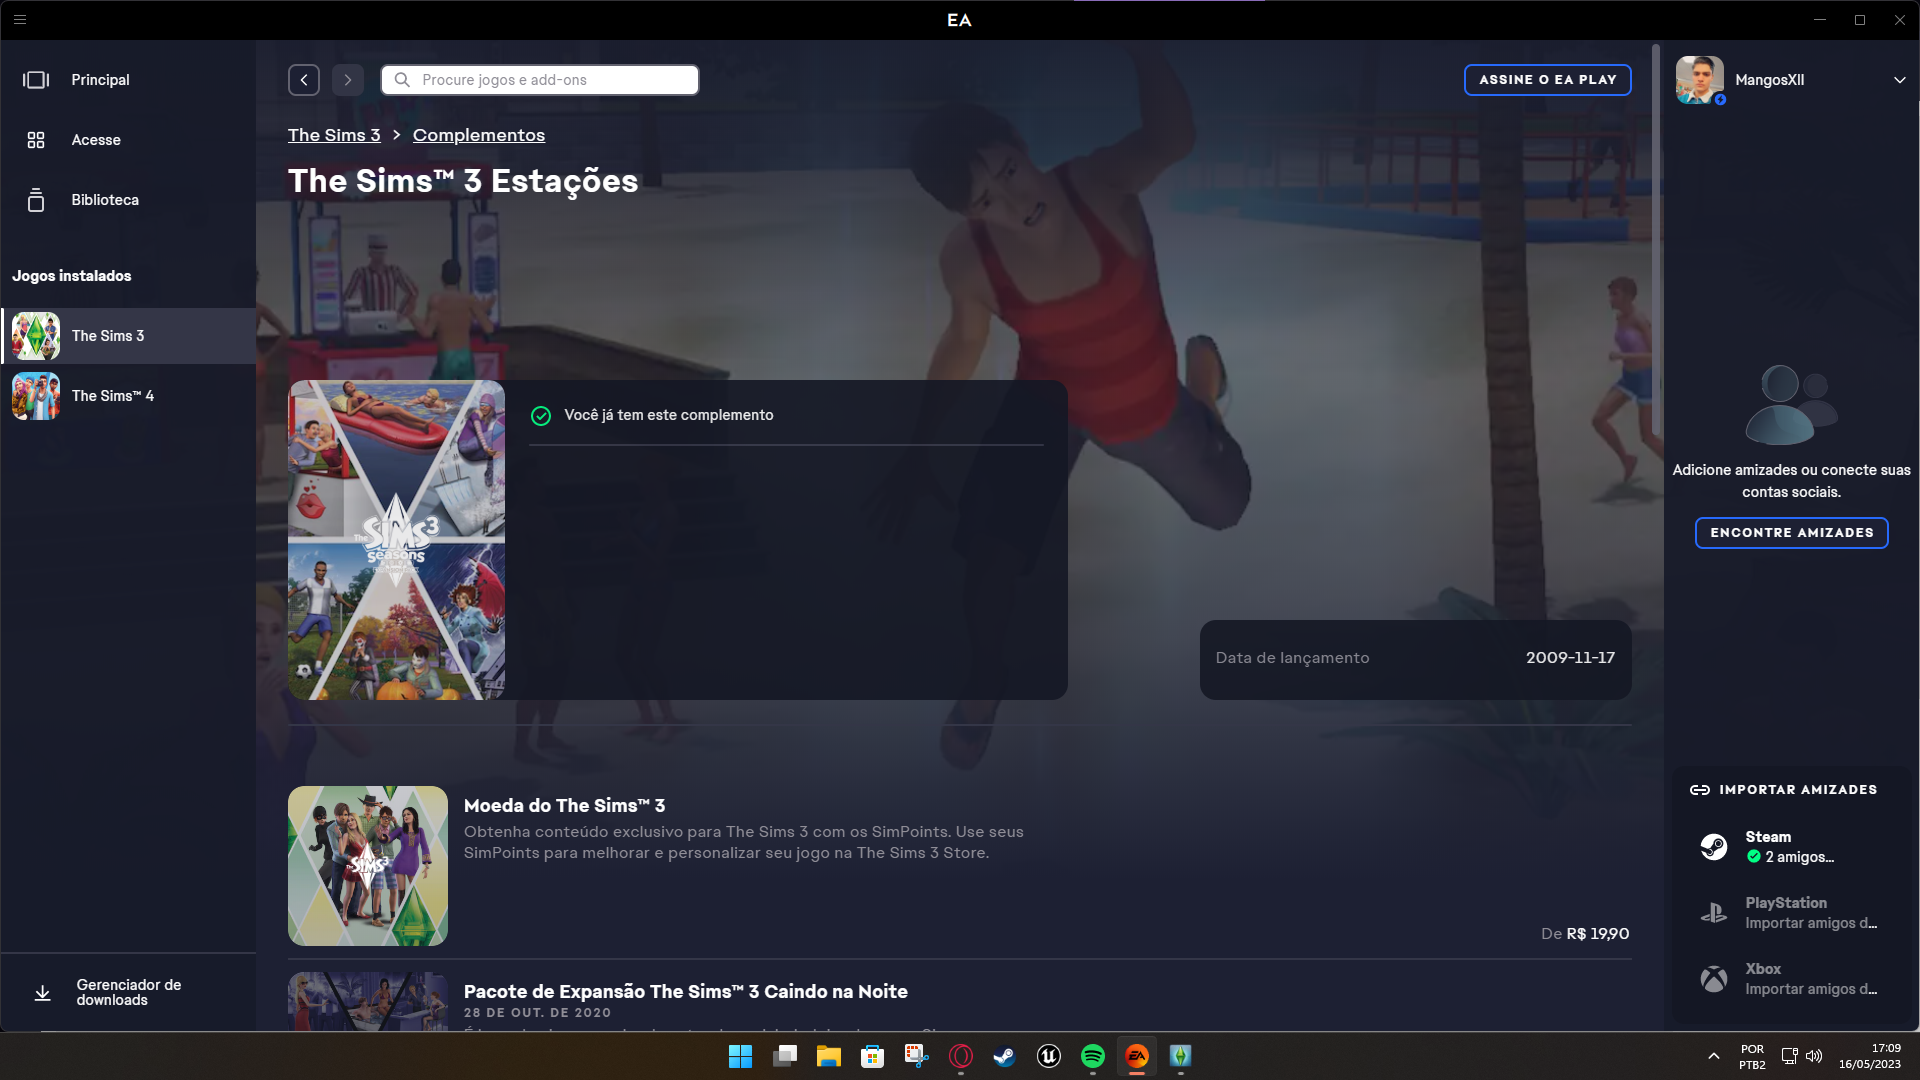The height and width of the screenshot is (1080, 1920).
Task: Click the Xbox platform icon
Action: pos(1714,979)
